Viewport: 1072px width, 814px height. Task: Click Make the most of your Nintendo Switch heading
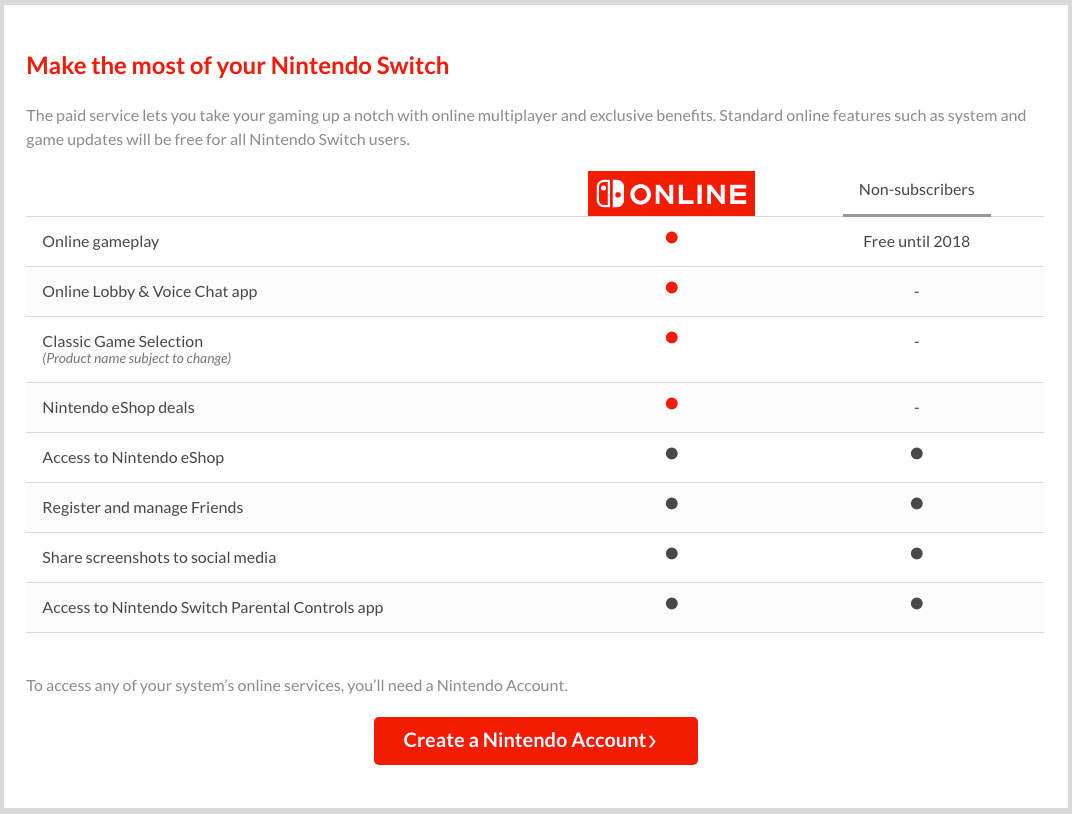237,66
